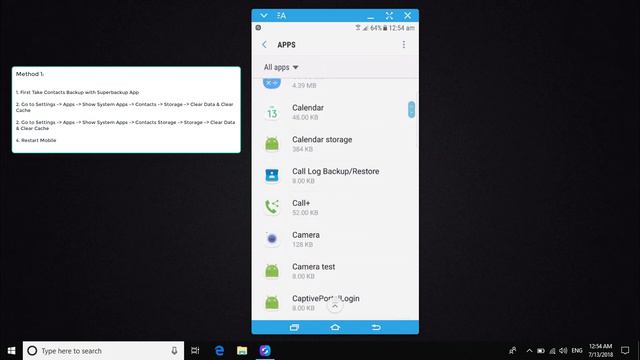
Task: Tap the recent apps navigation button
Action: pos(294,327)
